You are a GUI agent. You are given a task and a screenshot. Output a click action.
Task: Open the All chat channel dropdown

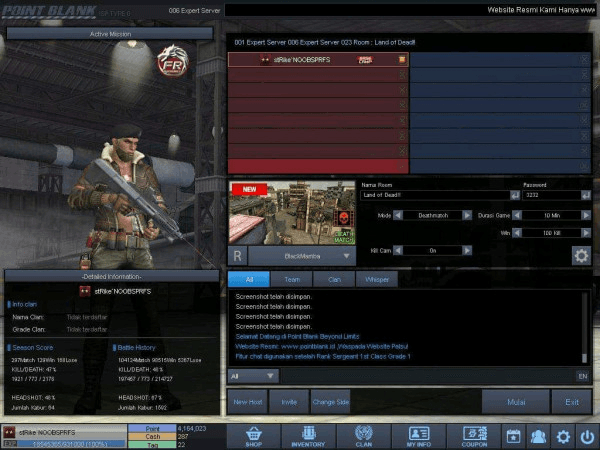pos(252,376)
